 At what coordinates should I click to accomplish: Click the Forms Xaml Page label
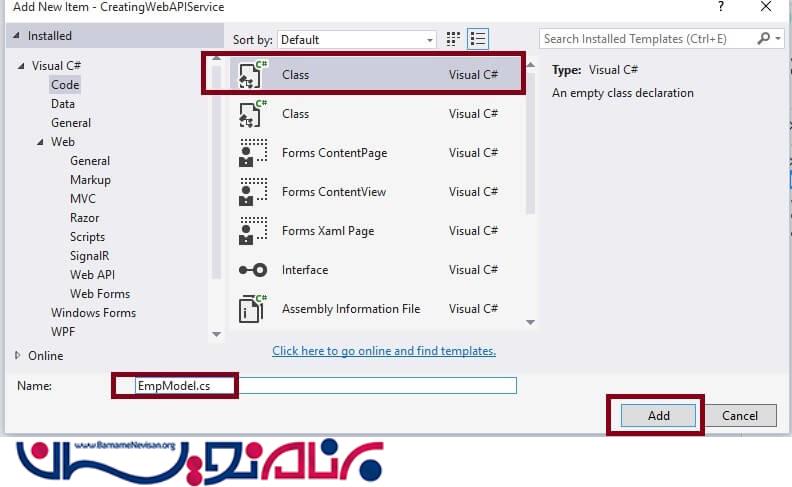pyautogui.click(x=328, y=231)
